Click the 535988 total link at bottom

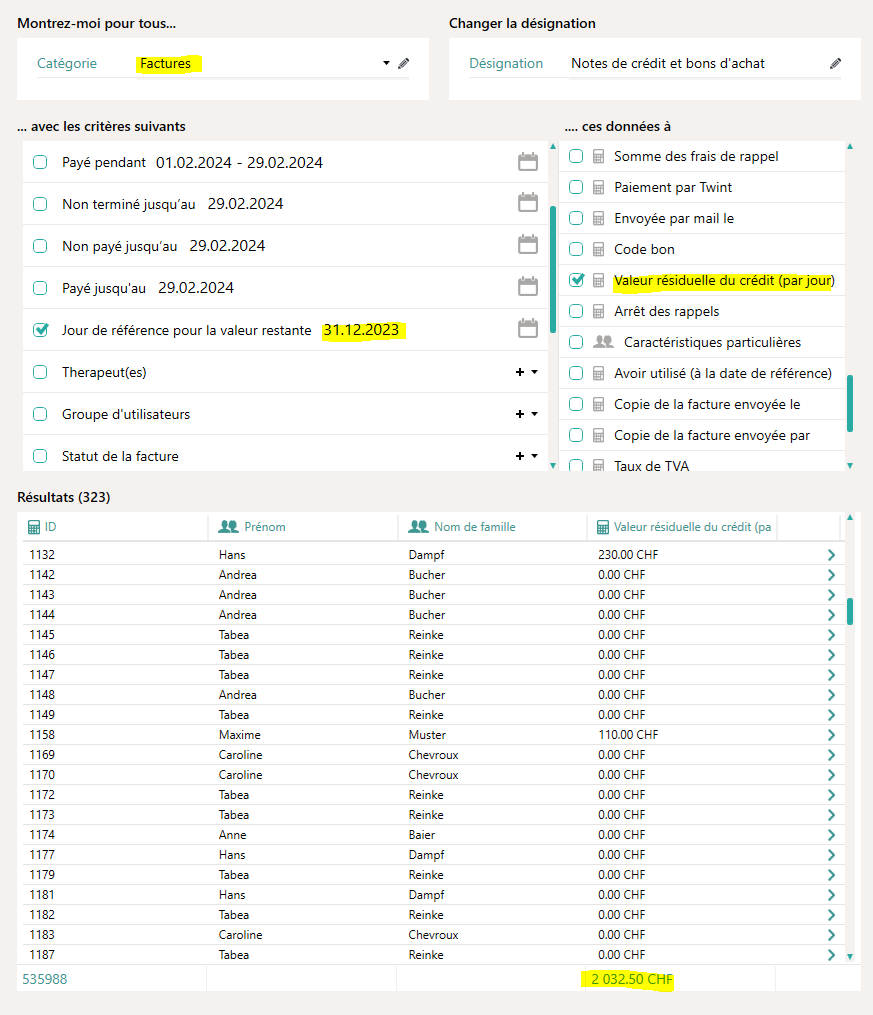(x=45, y=979)
